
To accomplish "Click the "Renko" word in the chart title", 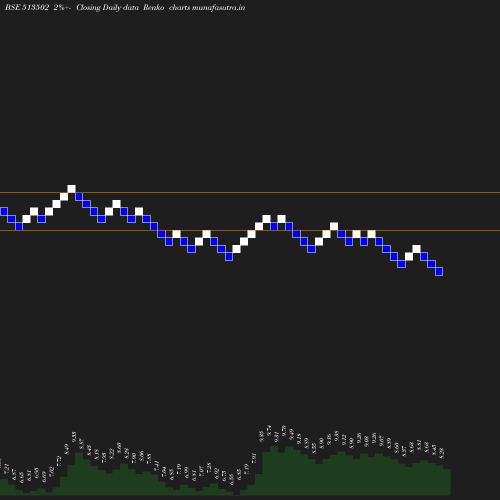I will click(153, 7).
